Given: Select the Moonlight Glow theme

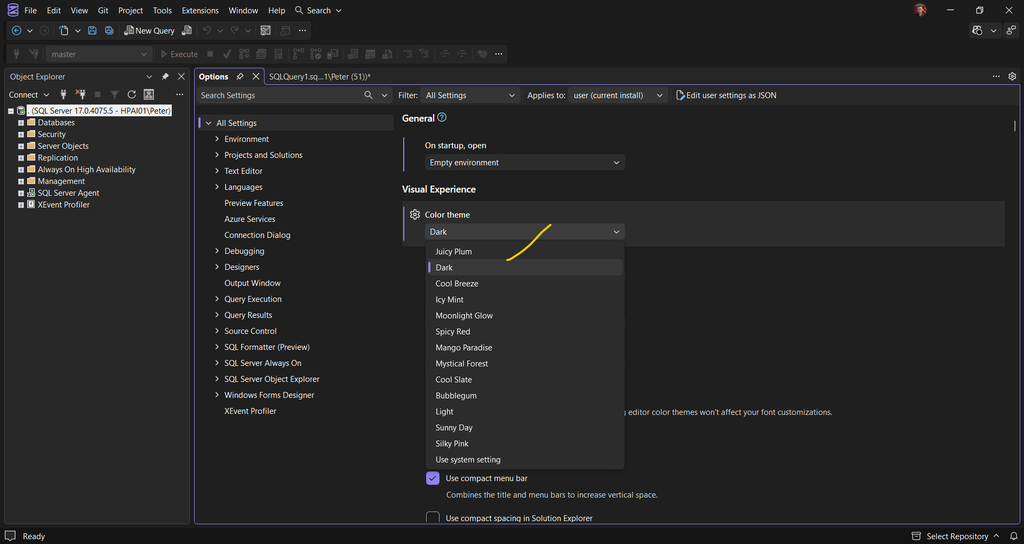Looking at the screenshot, I should (x=524, y=315).
